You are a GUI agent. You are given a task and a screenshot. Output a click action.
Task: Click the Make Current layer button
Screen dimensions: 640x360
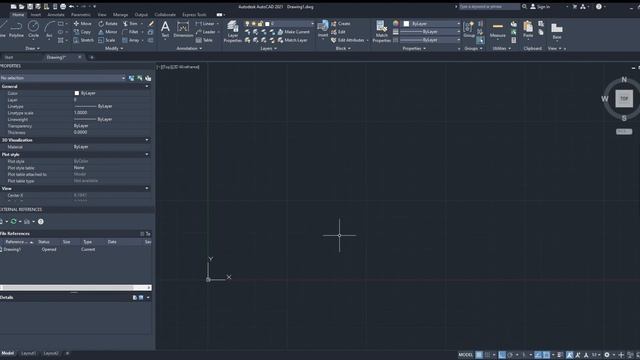pos(293,32)
